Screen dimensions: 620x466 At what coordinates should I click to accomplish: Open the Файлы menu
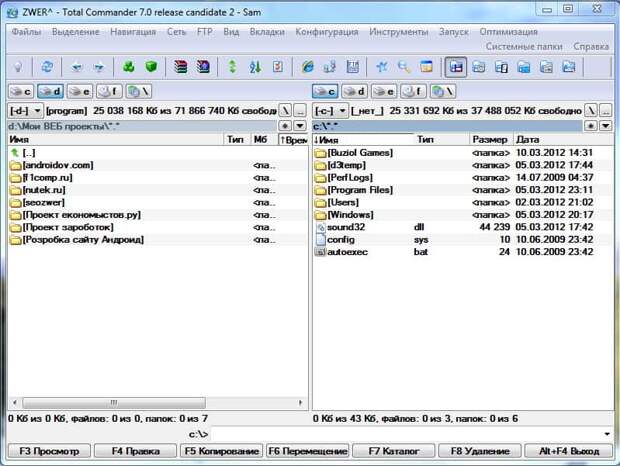click(x=26, y=32)
